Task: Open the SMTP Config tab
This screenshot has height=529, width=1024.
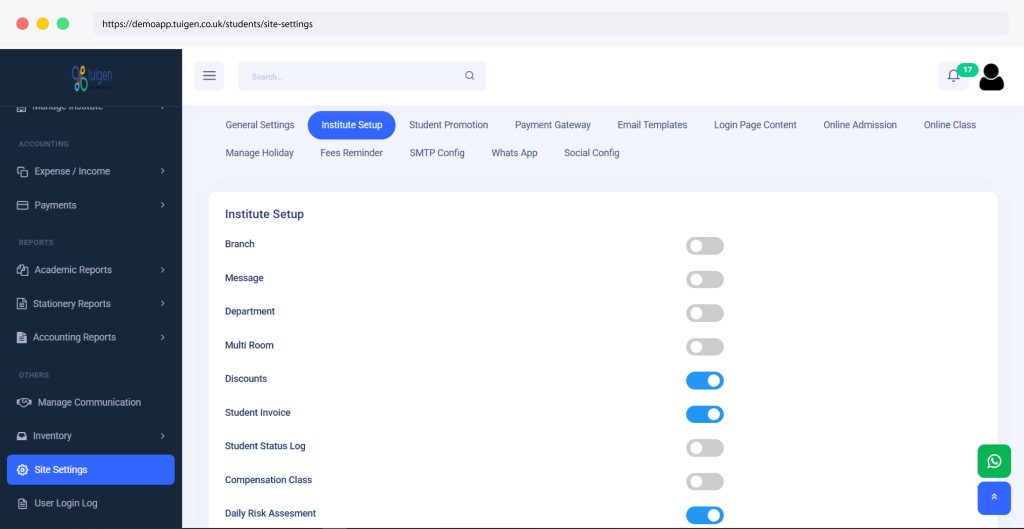Action: coord(437,153)
